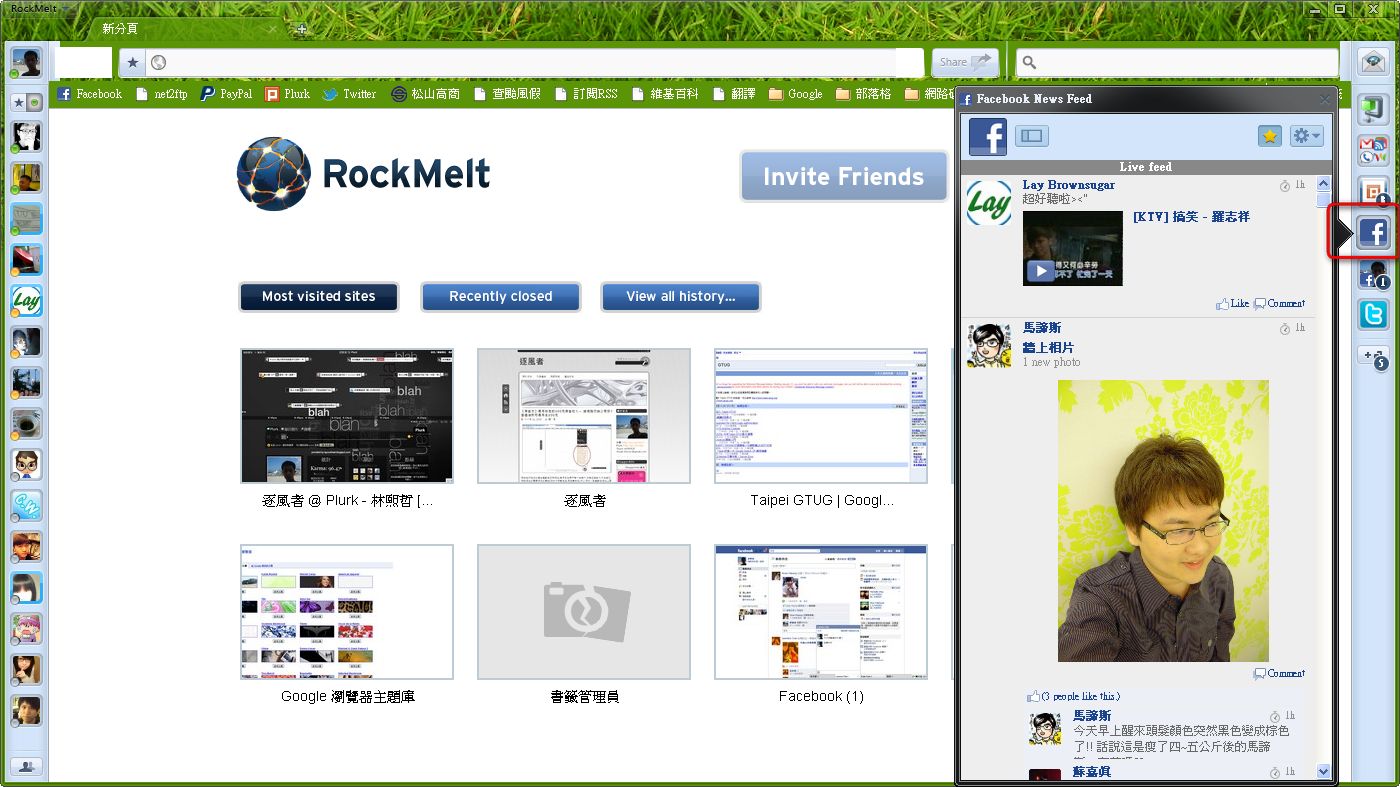The width and height of the screenshot is (1400, 787).
Task: Click your own profile avatar at top left
Action: click(26, 62)
